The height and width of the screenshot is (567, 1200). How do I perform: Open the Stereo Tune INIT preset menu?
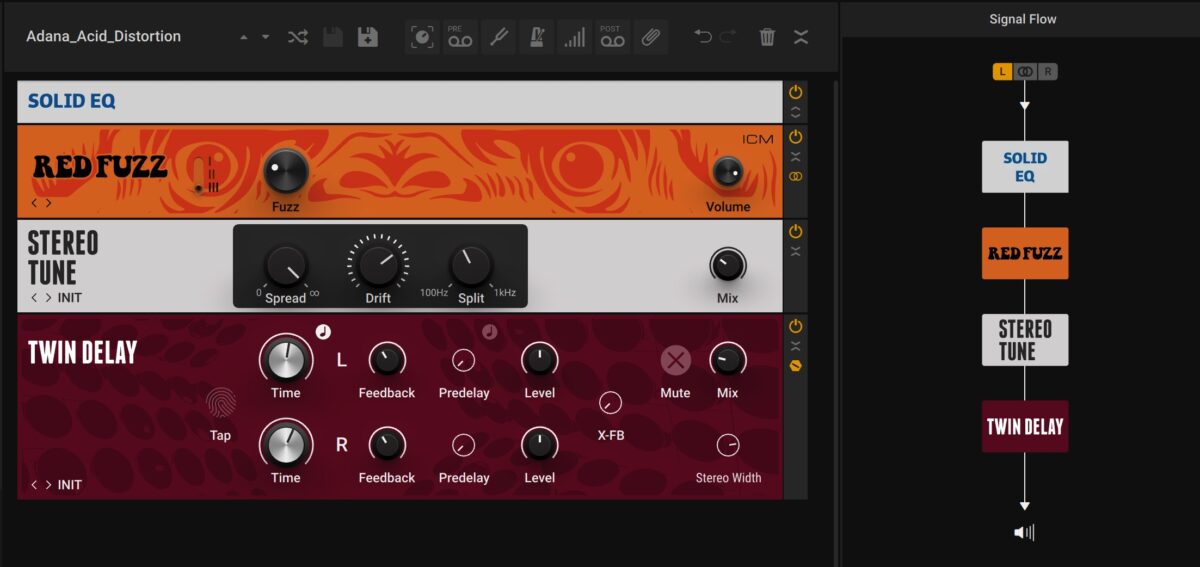coord(70,298)
